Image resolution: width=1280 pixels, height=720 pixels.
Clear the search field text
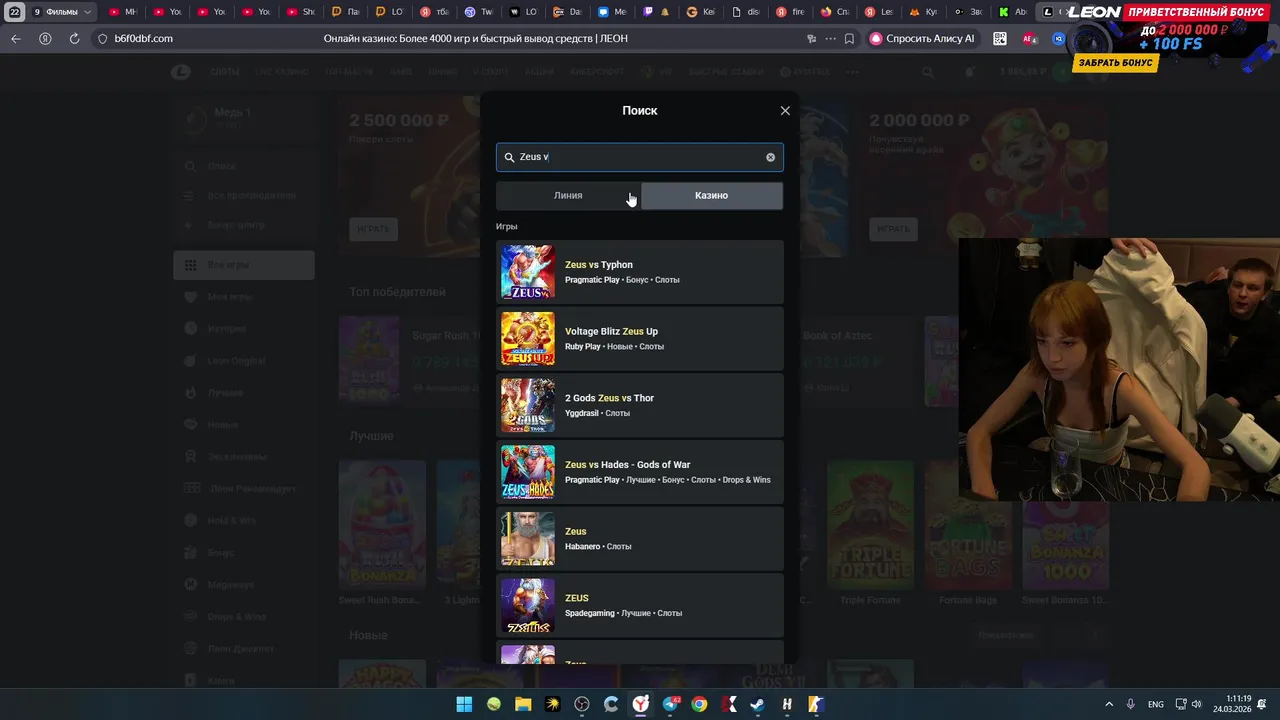click(770, 157)
